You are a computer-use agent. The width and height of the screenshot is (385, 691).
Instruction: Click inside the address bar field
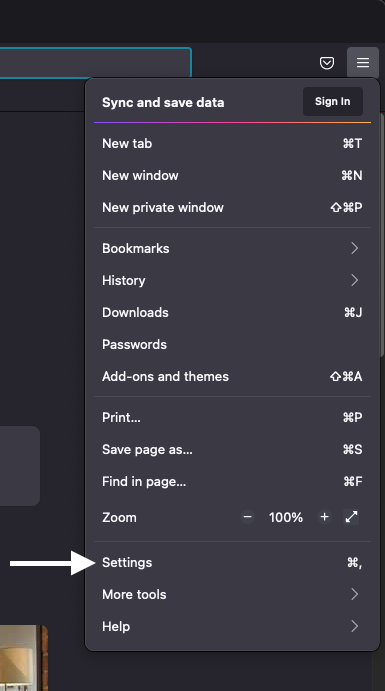click(95, 63)
